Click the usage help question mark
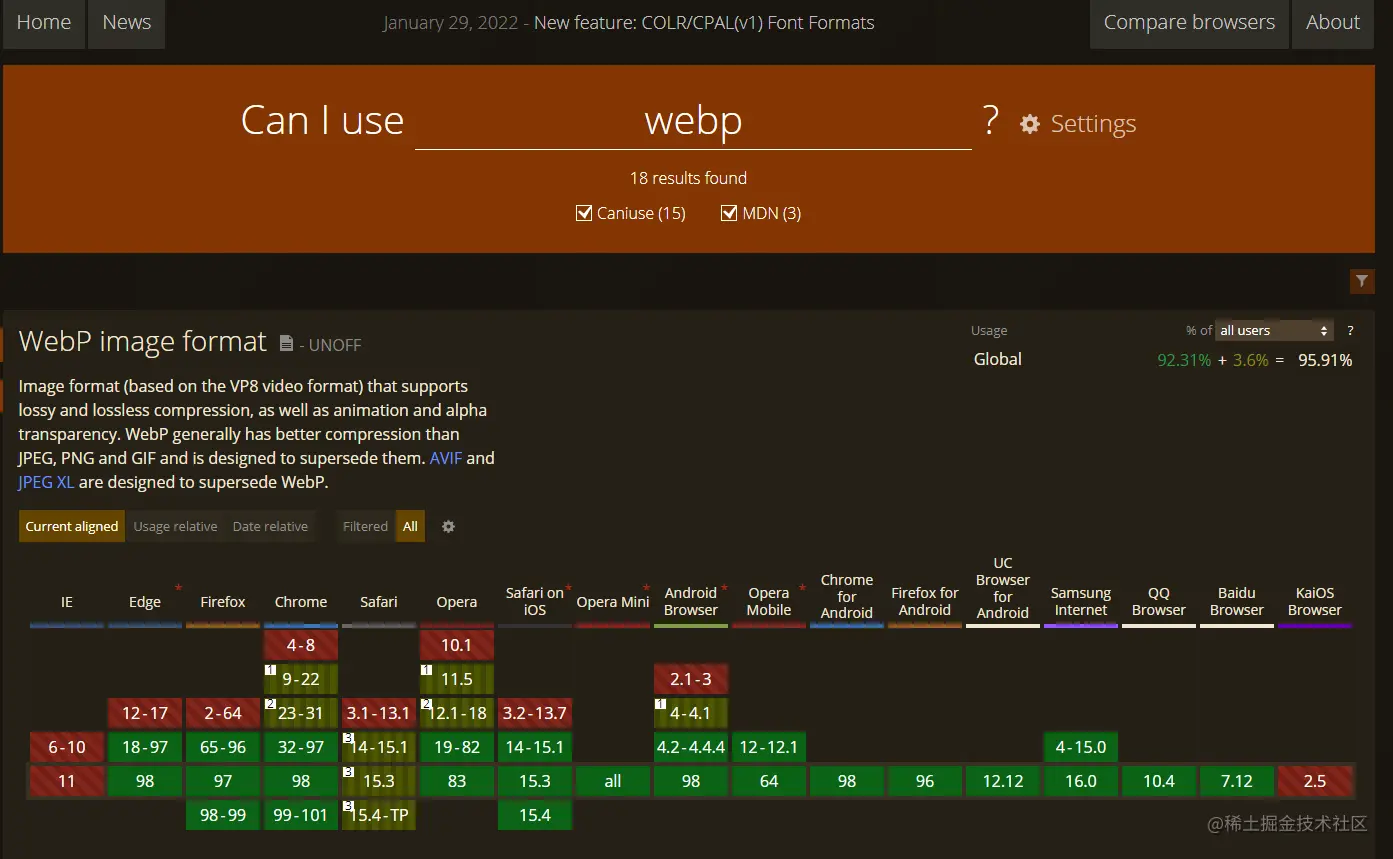The image size is (1393, 859). pyautogui.click(x=1350, y=330)
